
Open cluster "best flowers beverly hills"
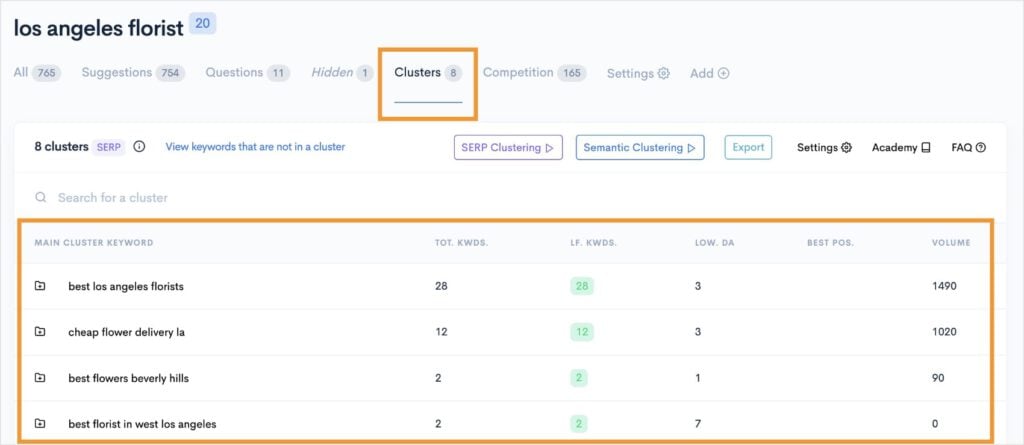[x=129, y=378]
